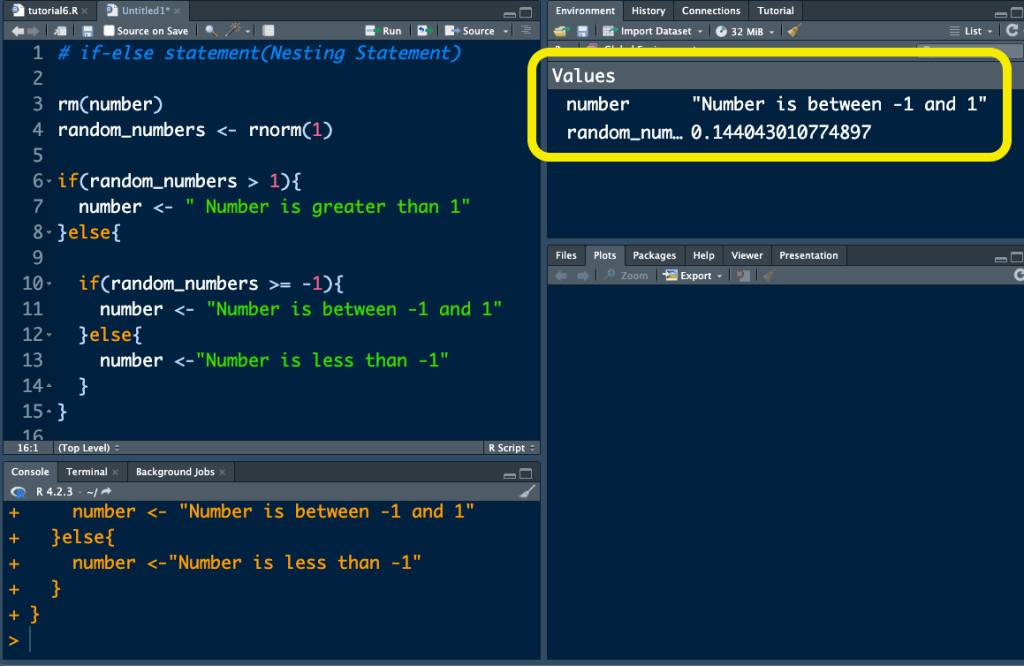Screen dimensions: 1024x666
Task: Collapse the code fold arrow on line 6
Action: click(x=49, y=182)
